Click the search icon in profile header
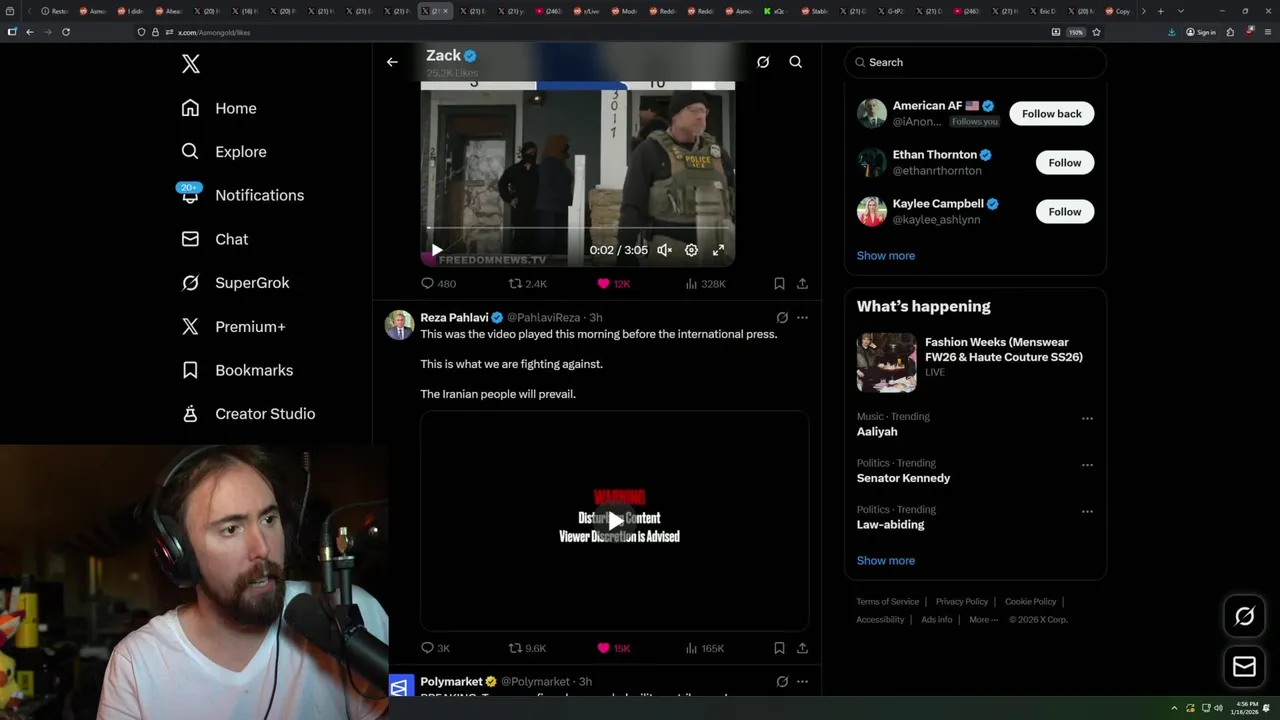Viewport: 1280px width, 720px height. pyautogui.click(x=796, y=62)
